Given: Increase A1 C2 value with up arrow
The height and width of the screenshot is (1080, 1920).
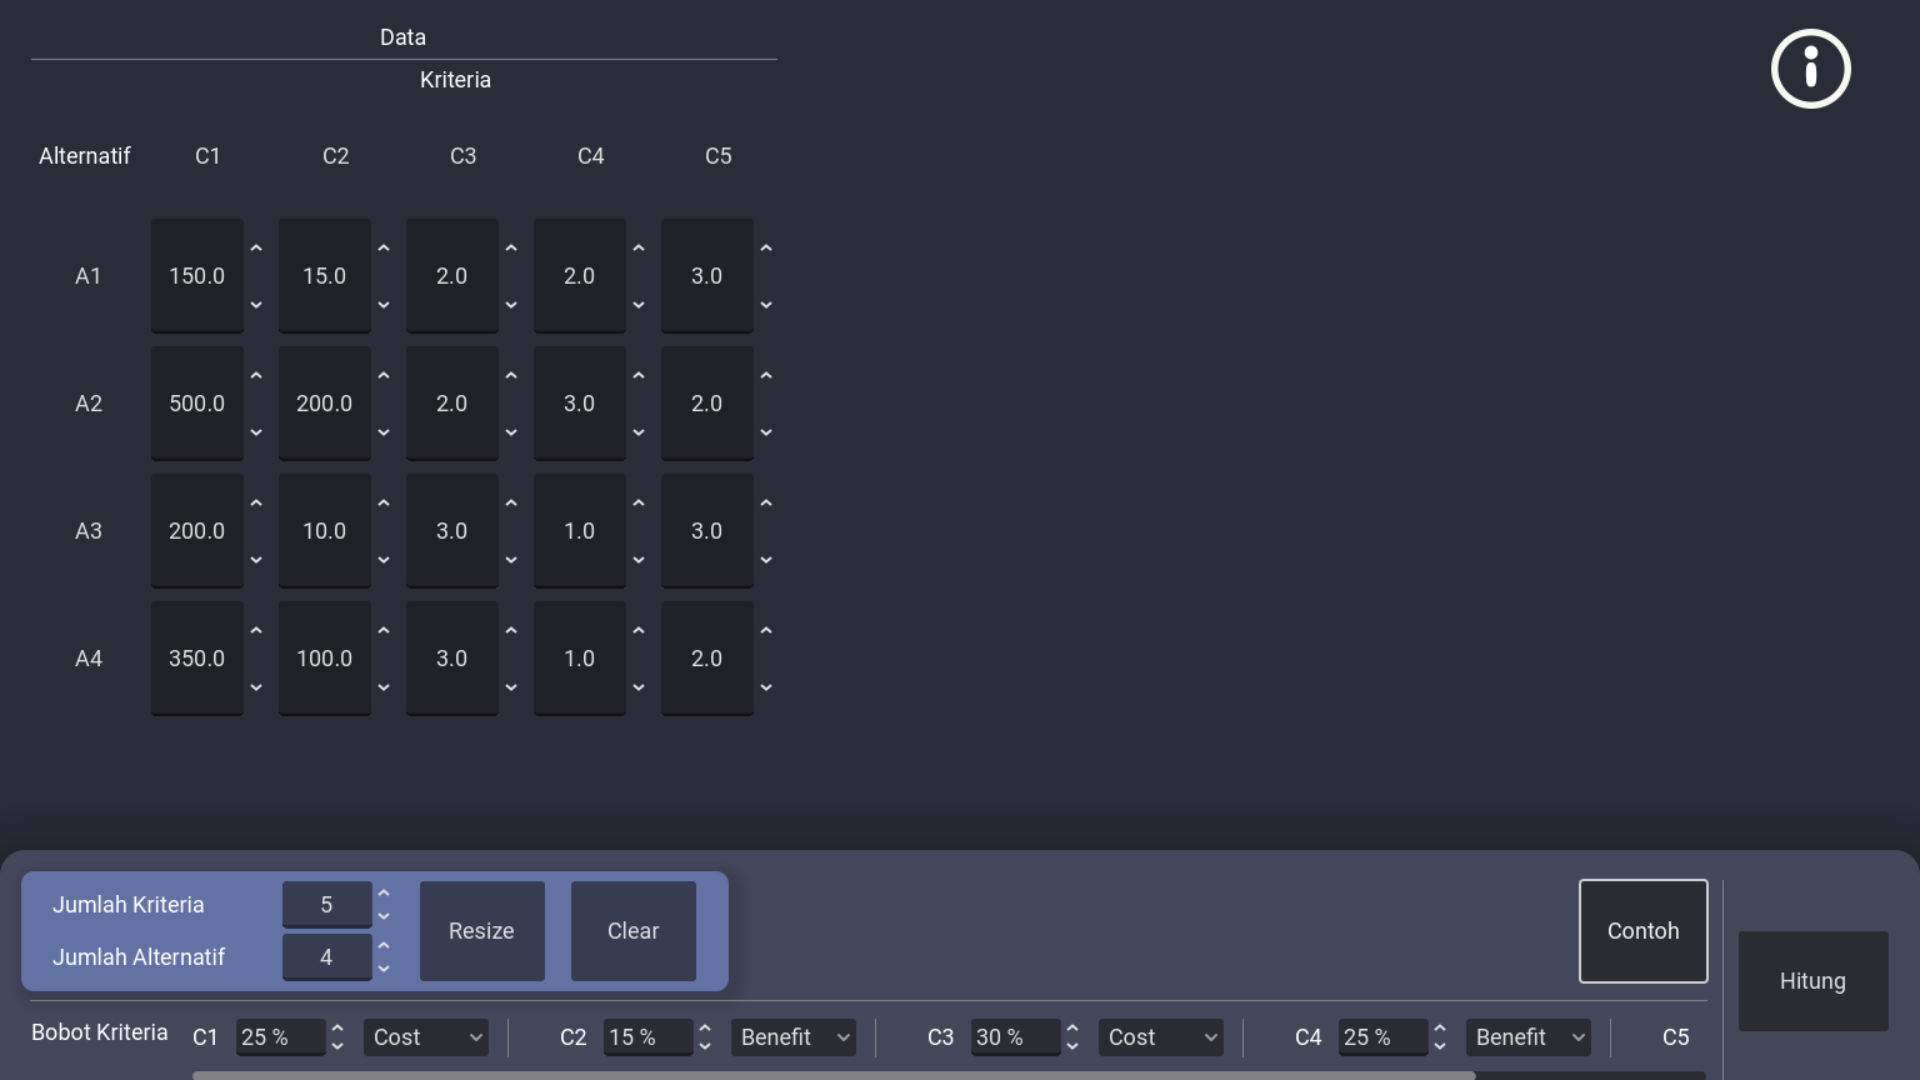Looking at the screenshot, I should 384,248.
